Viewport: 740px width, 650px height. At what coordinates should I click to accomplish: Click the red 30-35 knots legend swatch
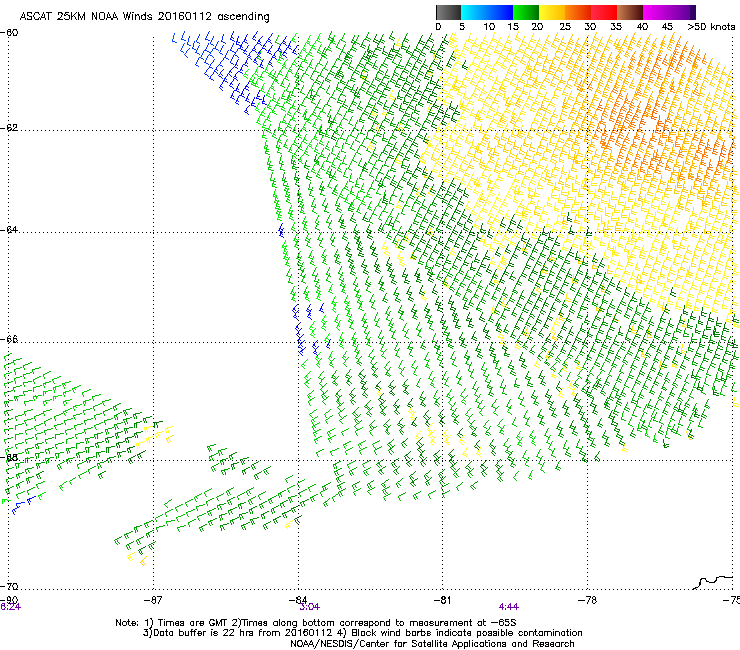point(604,12)
